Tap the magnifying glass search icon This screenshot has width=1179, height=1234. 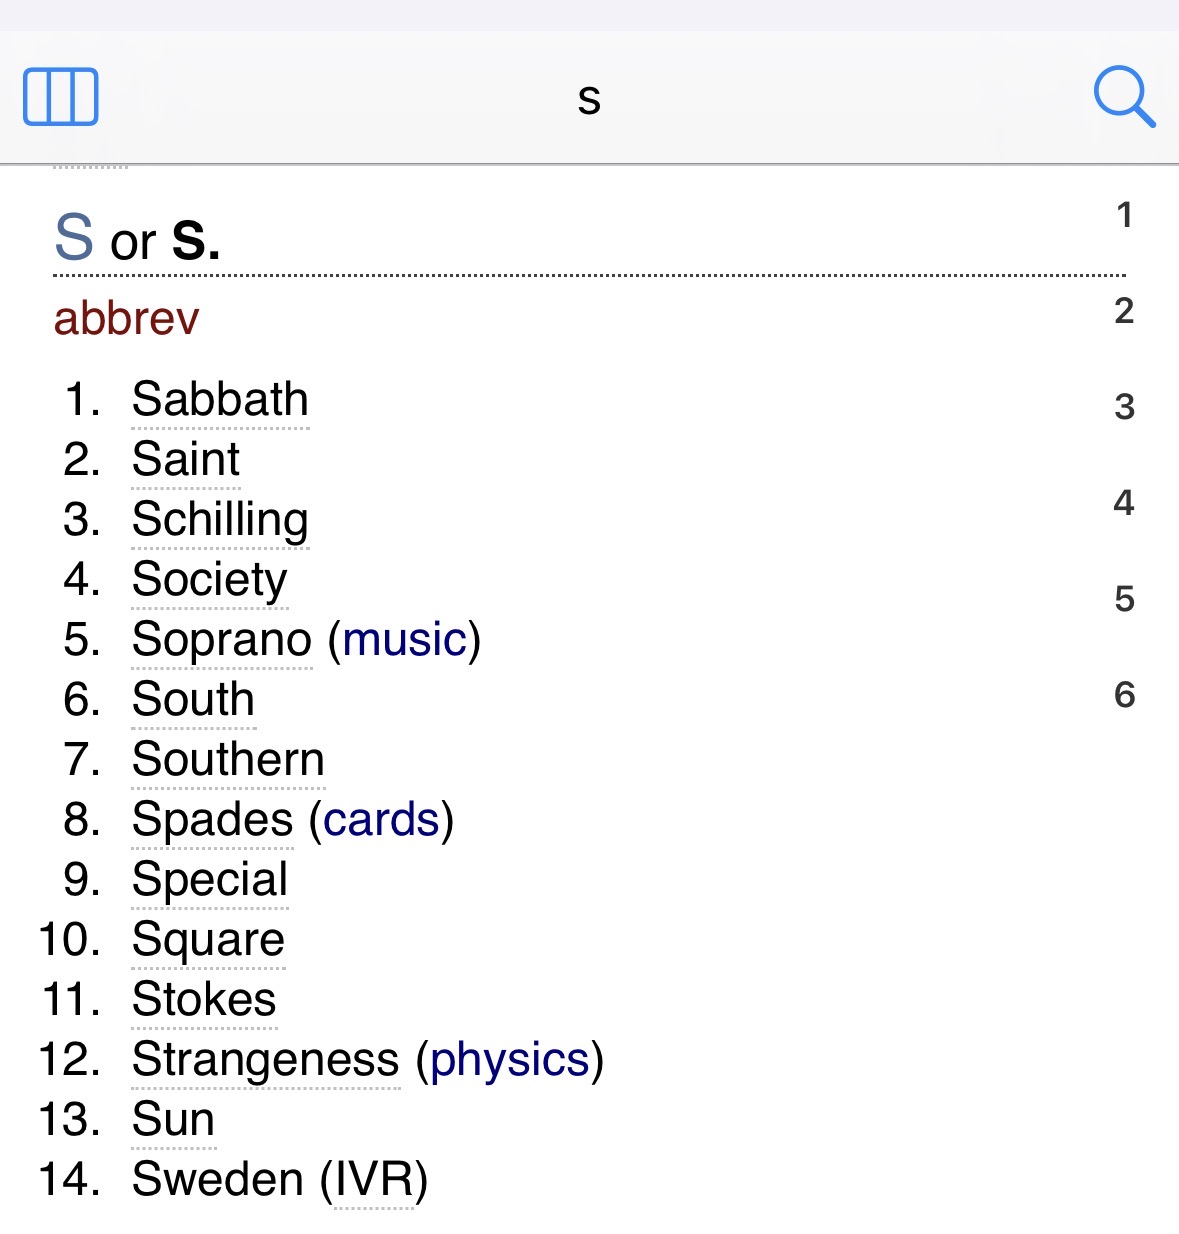pos(1124,97)
